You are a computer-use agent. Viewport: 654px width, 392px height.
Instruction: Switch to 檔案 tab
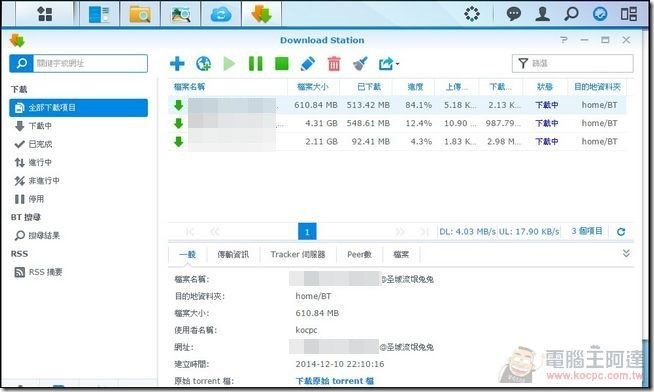click(401, 254)
